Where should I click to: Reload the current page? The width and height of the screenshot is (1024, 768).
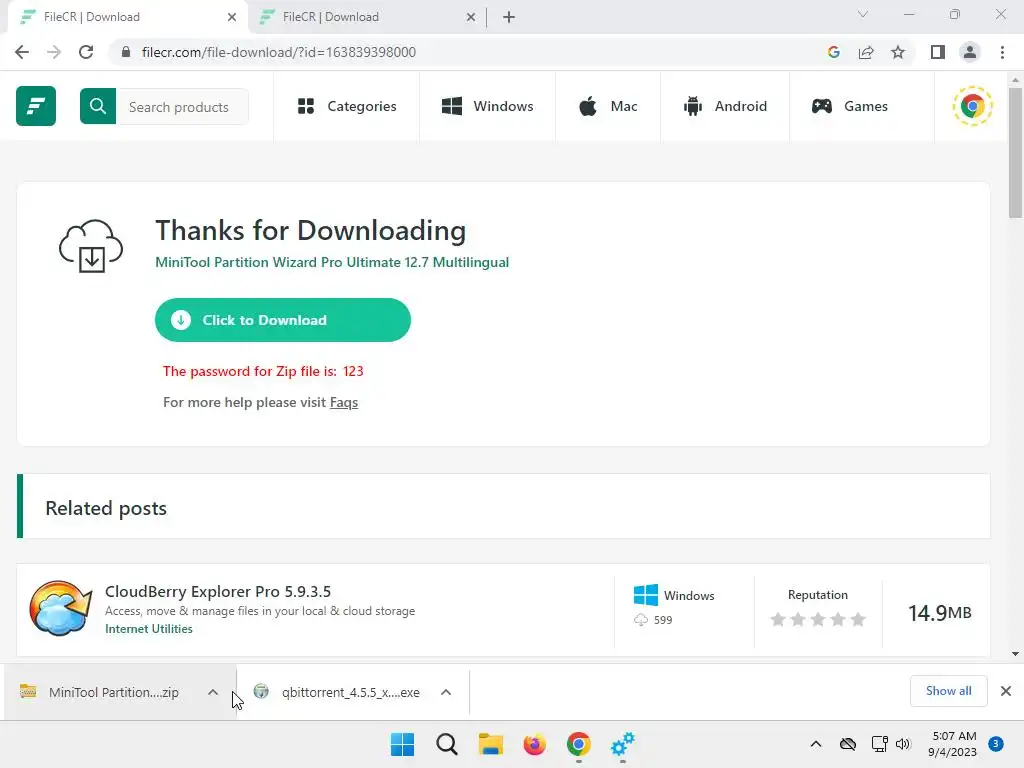tap(86, 52)
